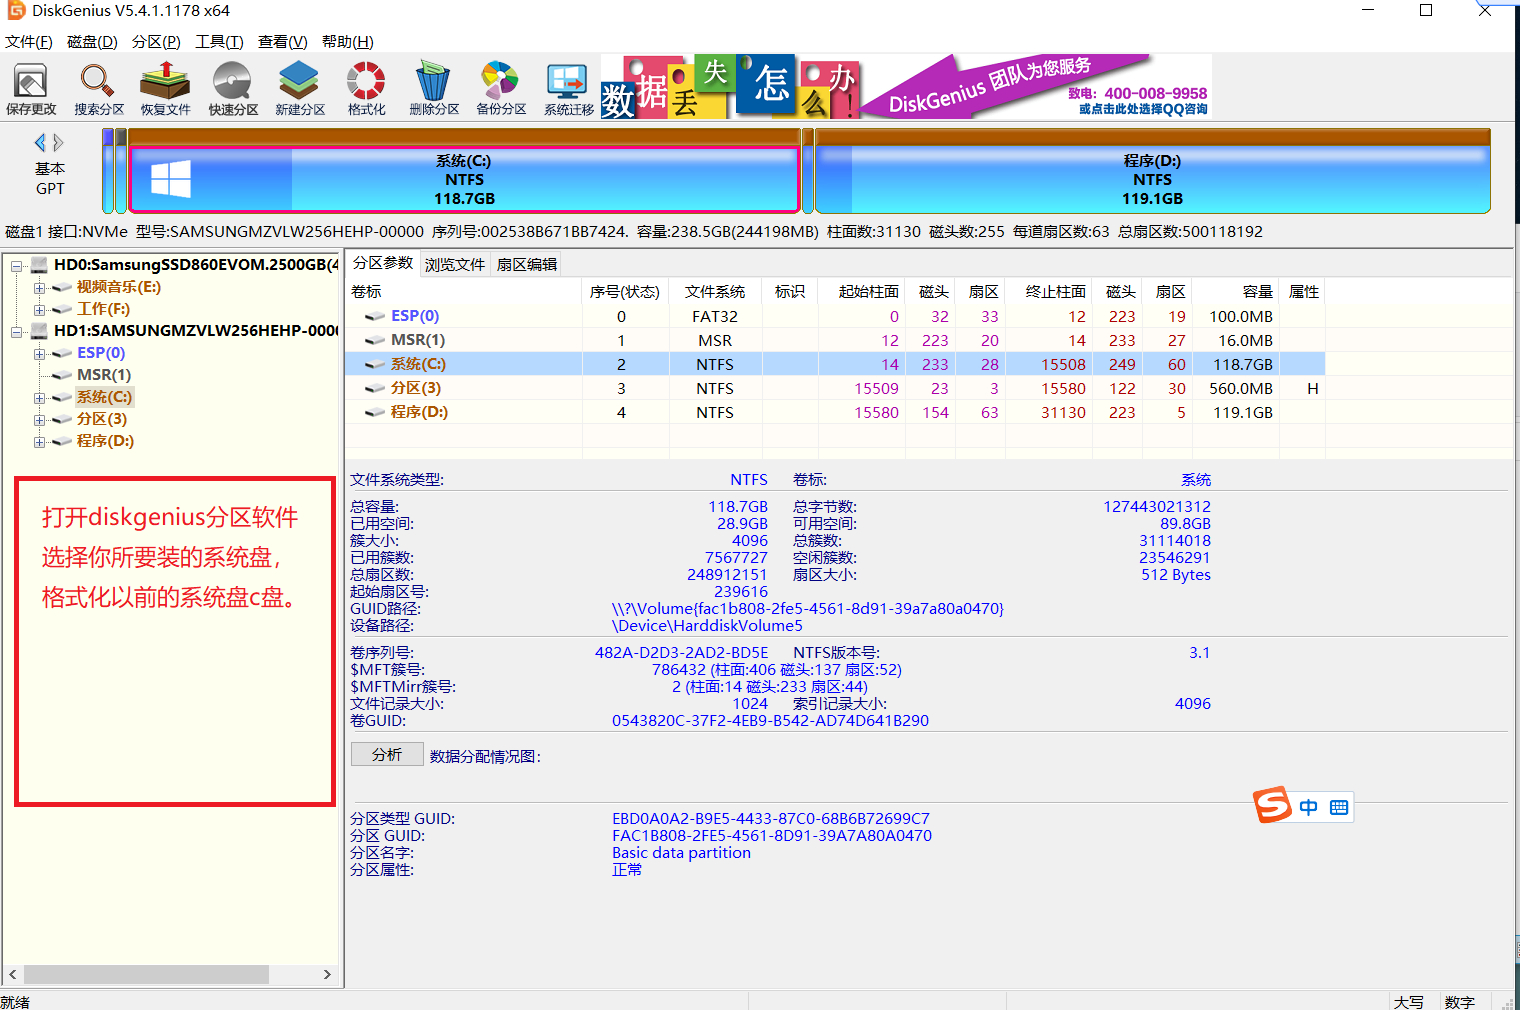Click the Format (格式化) toolbar icon
Screen dimensions: 1520x1010
[x=366, y=88]
